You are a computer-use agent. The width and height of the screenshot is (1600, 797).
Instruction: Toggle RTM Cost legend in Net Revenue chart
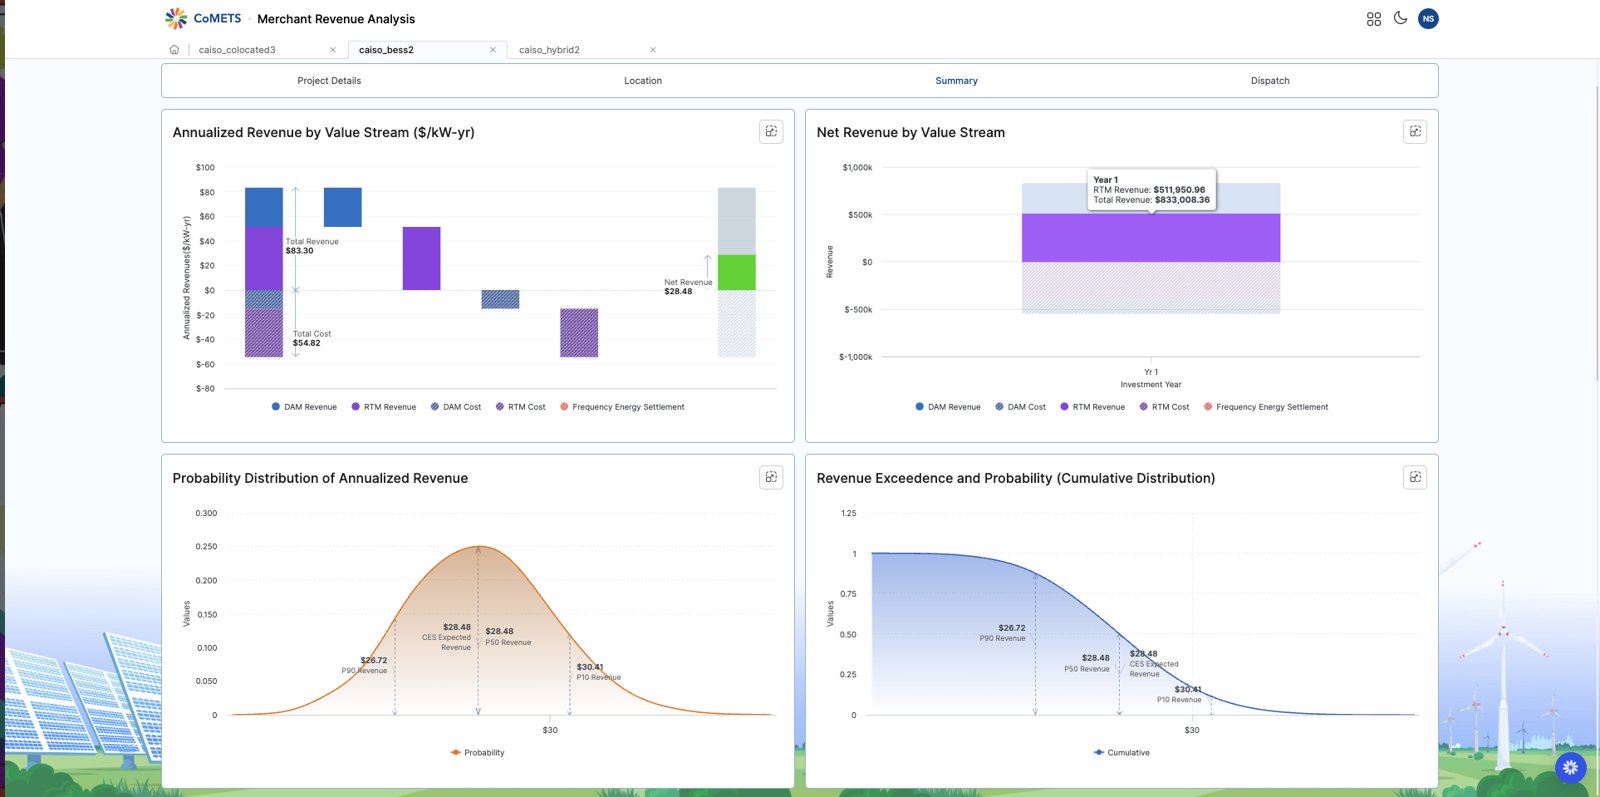point(1164,407)
